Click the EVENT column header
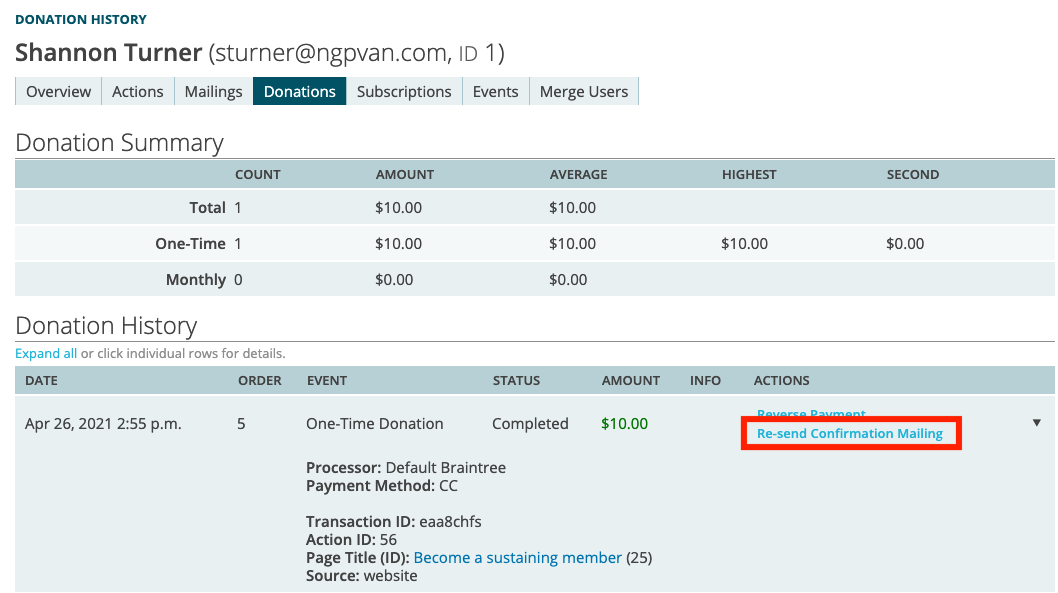Image resolution: width=1058 pixels, height=593 pixels. coord(327,380)
